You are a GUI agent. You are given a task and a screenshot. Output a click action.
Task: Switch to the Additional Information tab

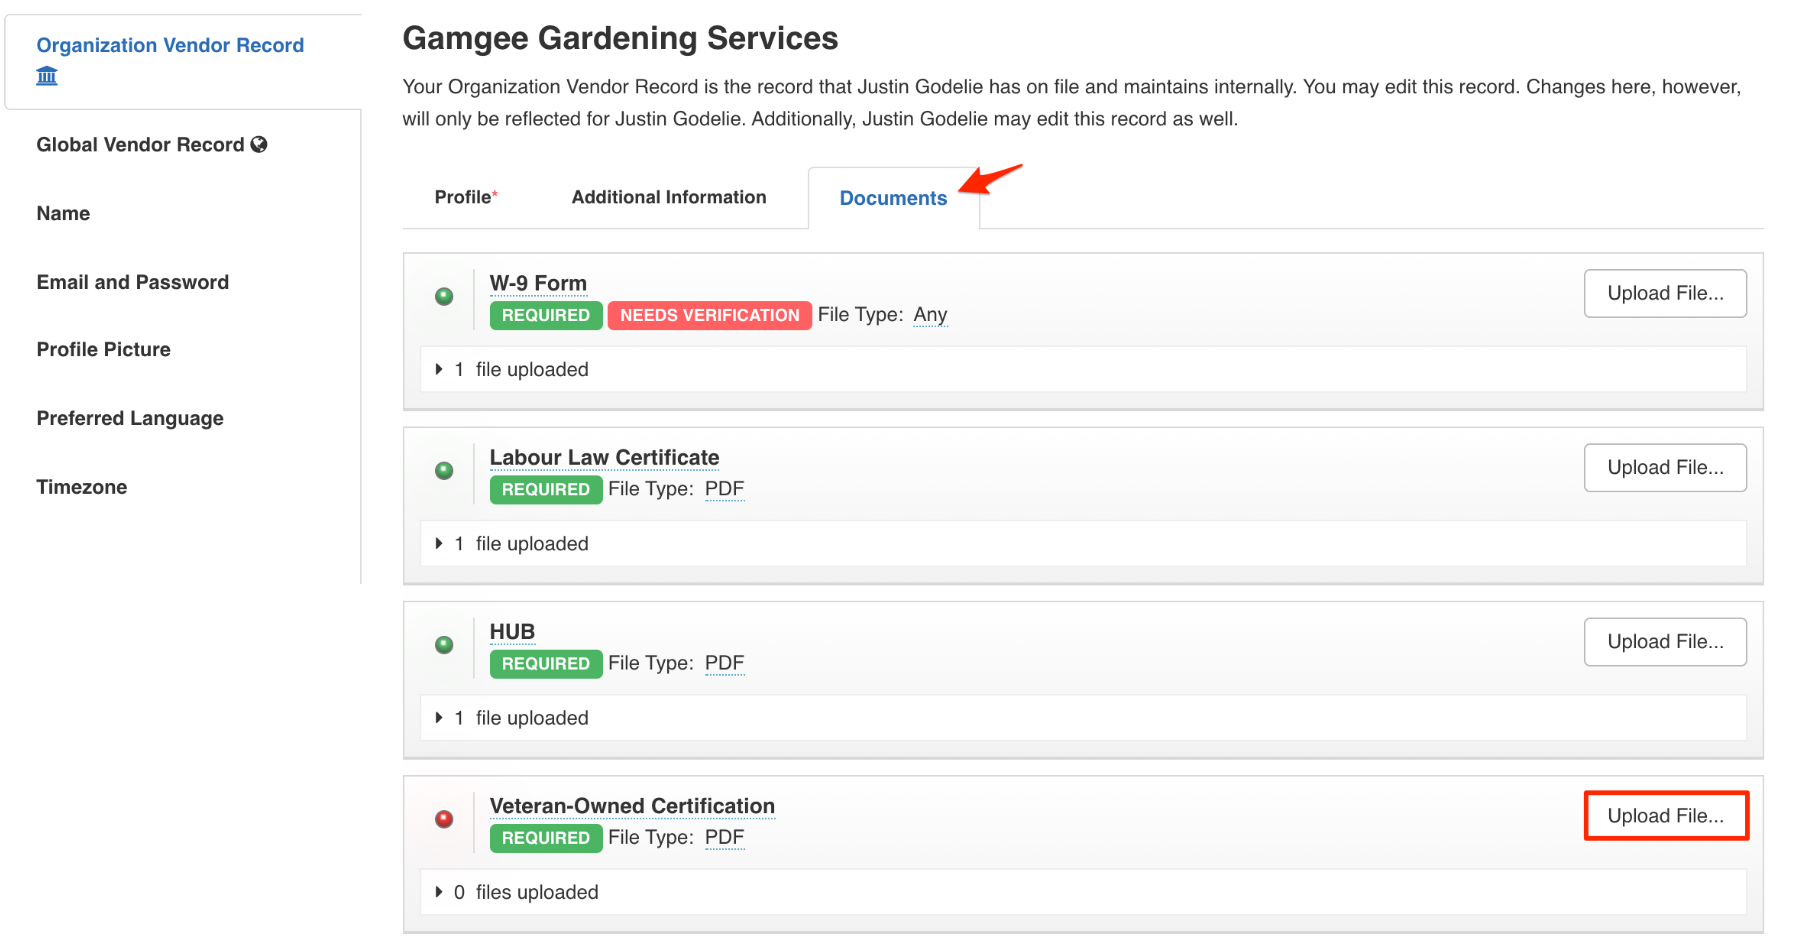(669, 197)
